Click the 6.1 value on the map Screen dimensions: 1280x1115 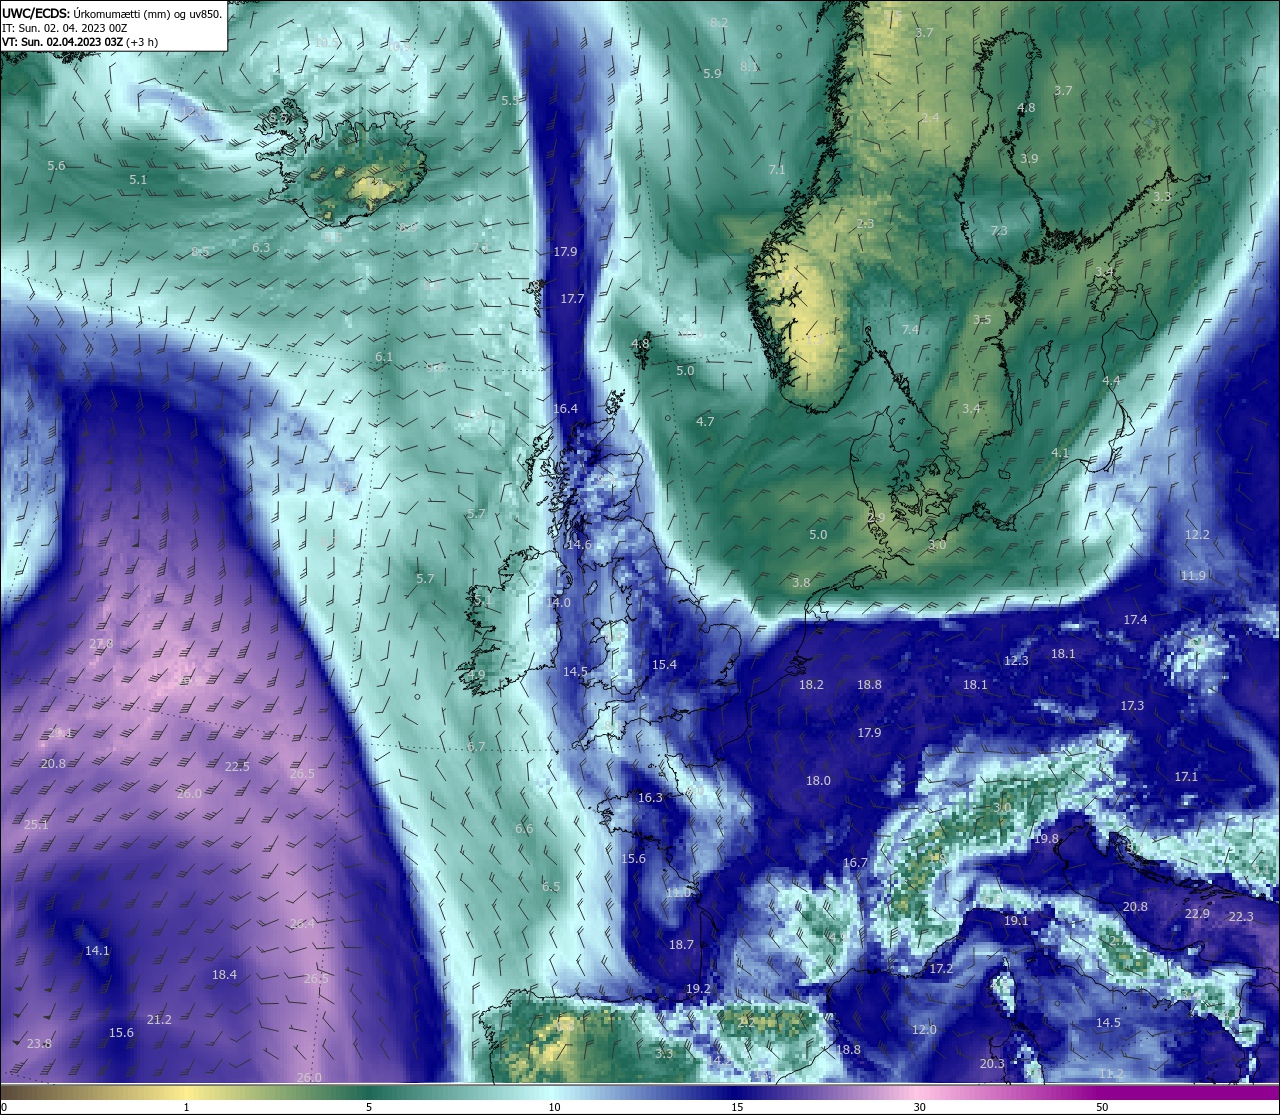tap(384, 356)
